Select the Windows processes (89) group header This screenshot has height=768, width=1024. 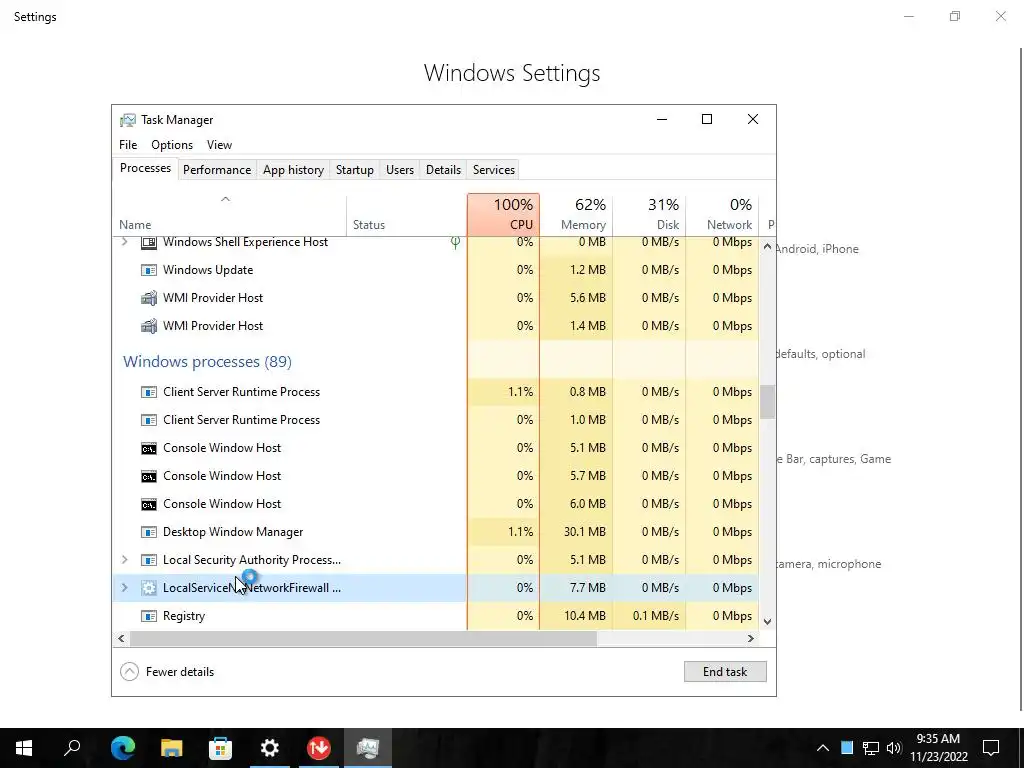click(x=208, y=362)
